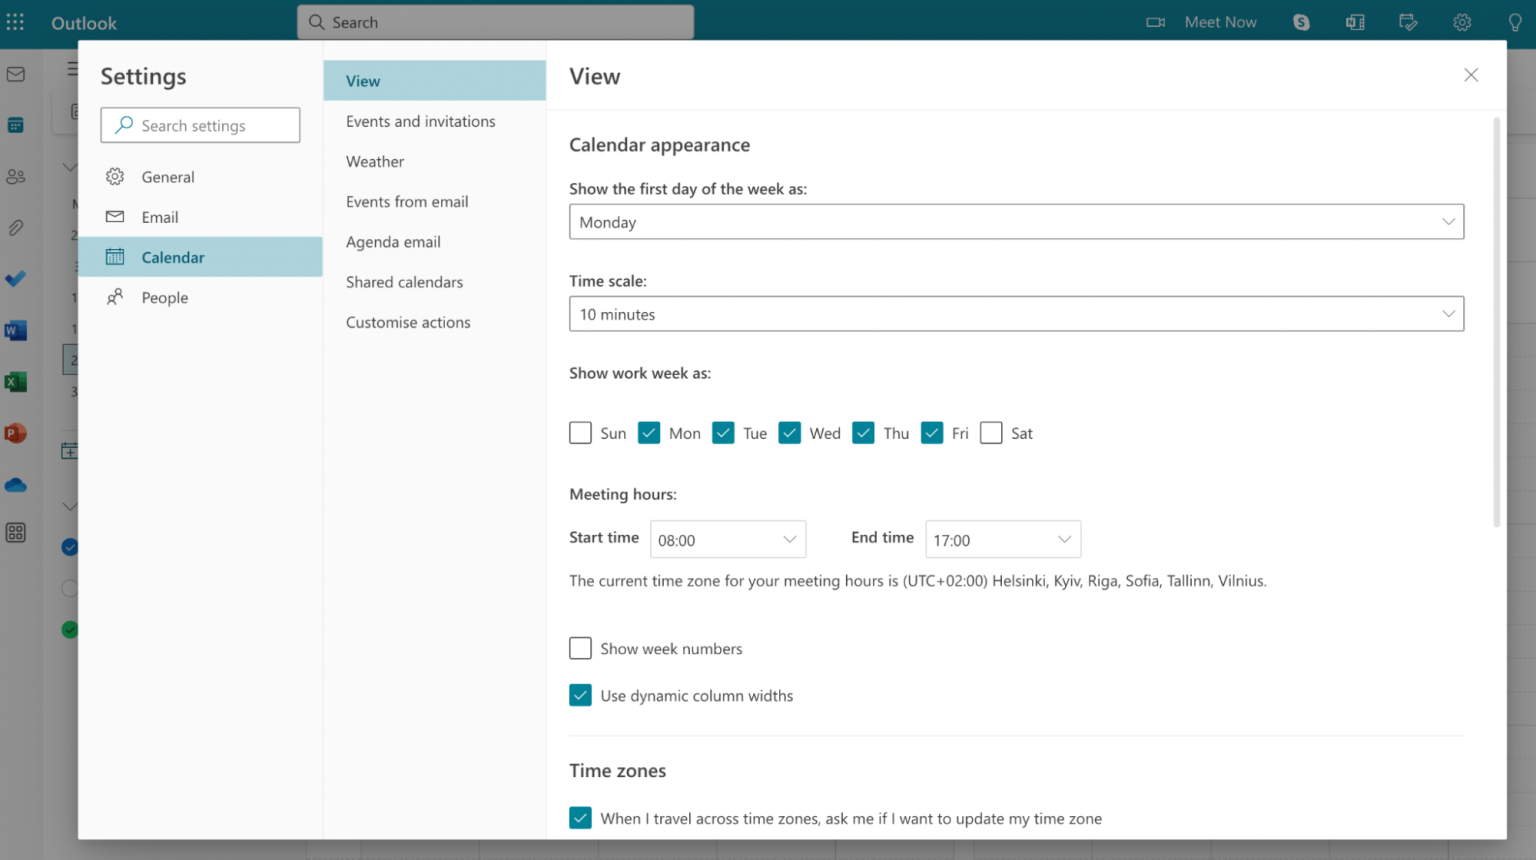Open General settings category
This screenshot has width=1536, height=860.
coord(200,177)
